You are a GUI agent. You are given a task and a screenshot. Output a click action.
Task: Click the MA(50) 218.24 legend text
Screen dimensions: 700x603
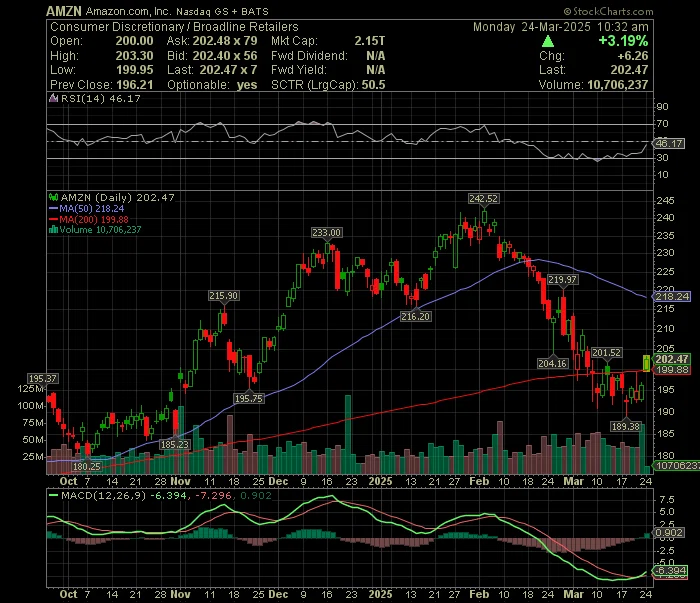click(92, 208)
